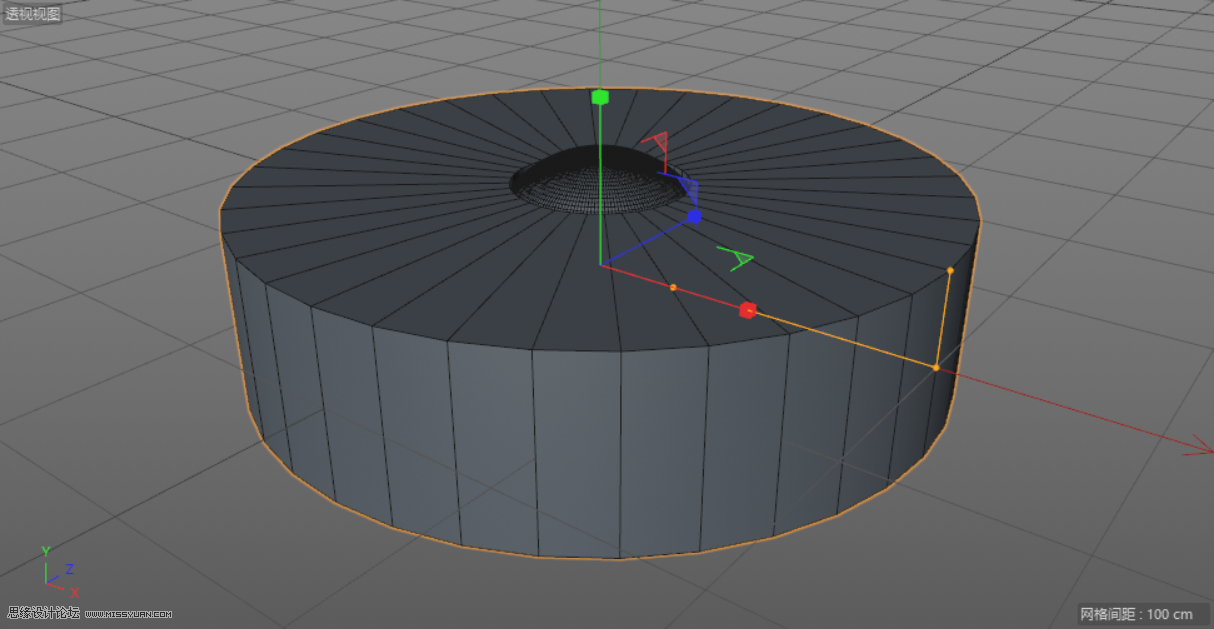Viewport: 1214px width, 629px height.
Task: Select the red X-axis move handle
Action: [748, 308]
